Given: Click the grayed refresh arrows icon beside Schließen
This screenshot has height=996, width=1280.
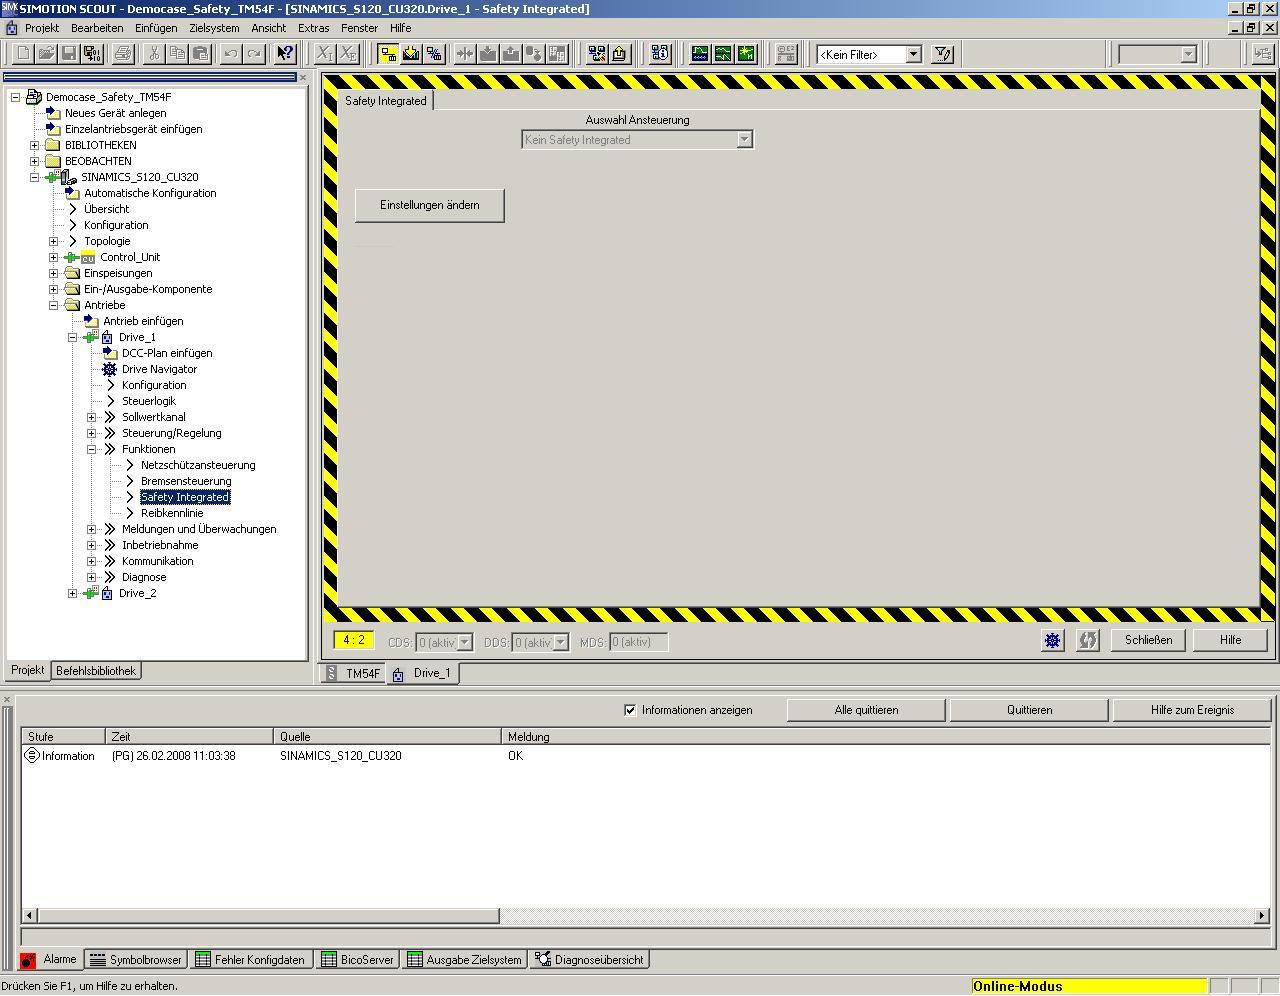Looking at the screenshot, I should [x=1087, y=640].
